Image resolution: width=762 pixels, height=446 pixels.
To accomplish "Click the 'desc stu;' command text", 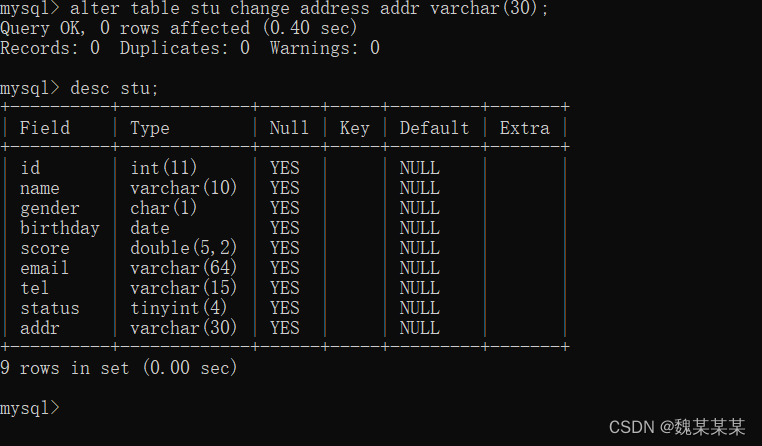I will point(115,88).
